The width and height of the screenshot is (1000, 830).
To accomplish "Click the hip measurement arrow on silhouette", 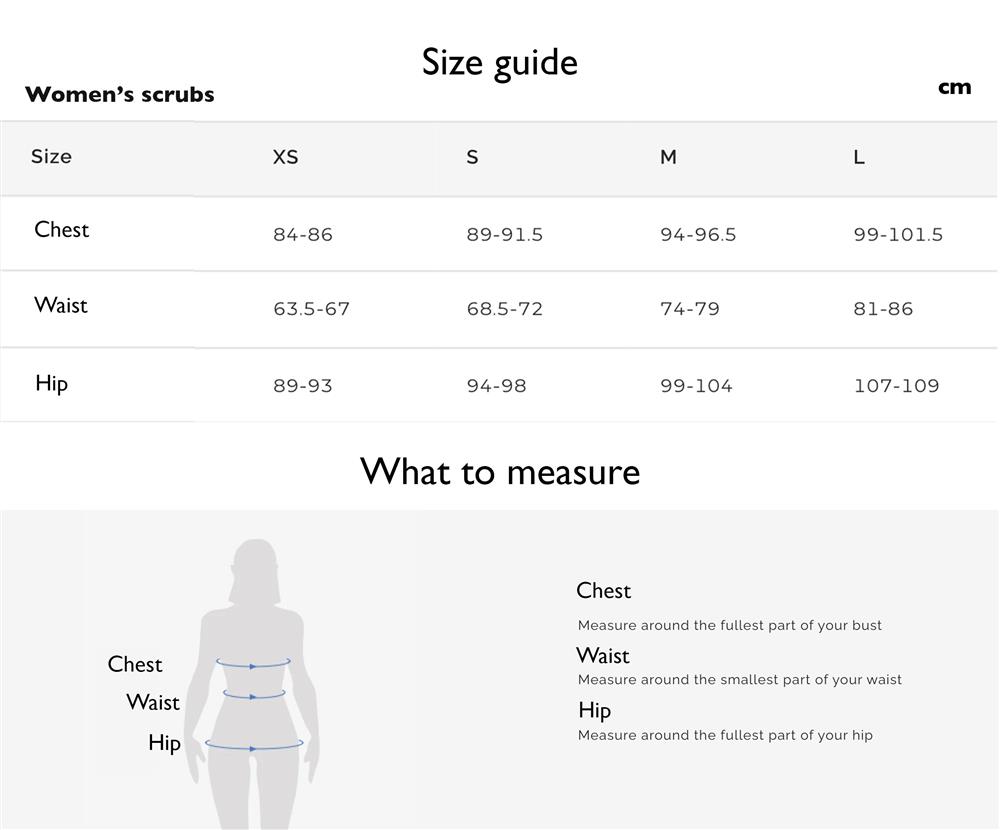I will point(254,745).
